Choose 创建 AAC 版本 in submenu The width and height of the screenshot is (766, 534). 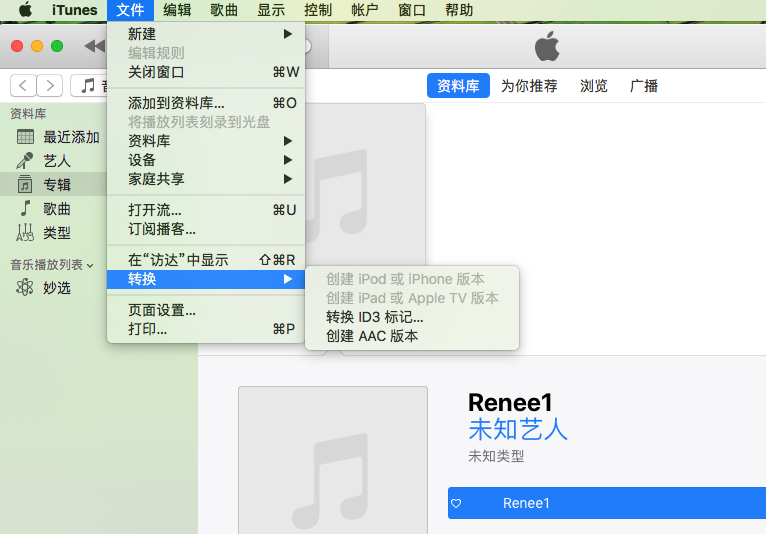tap(412, 336)
